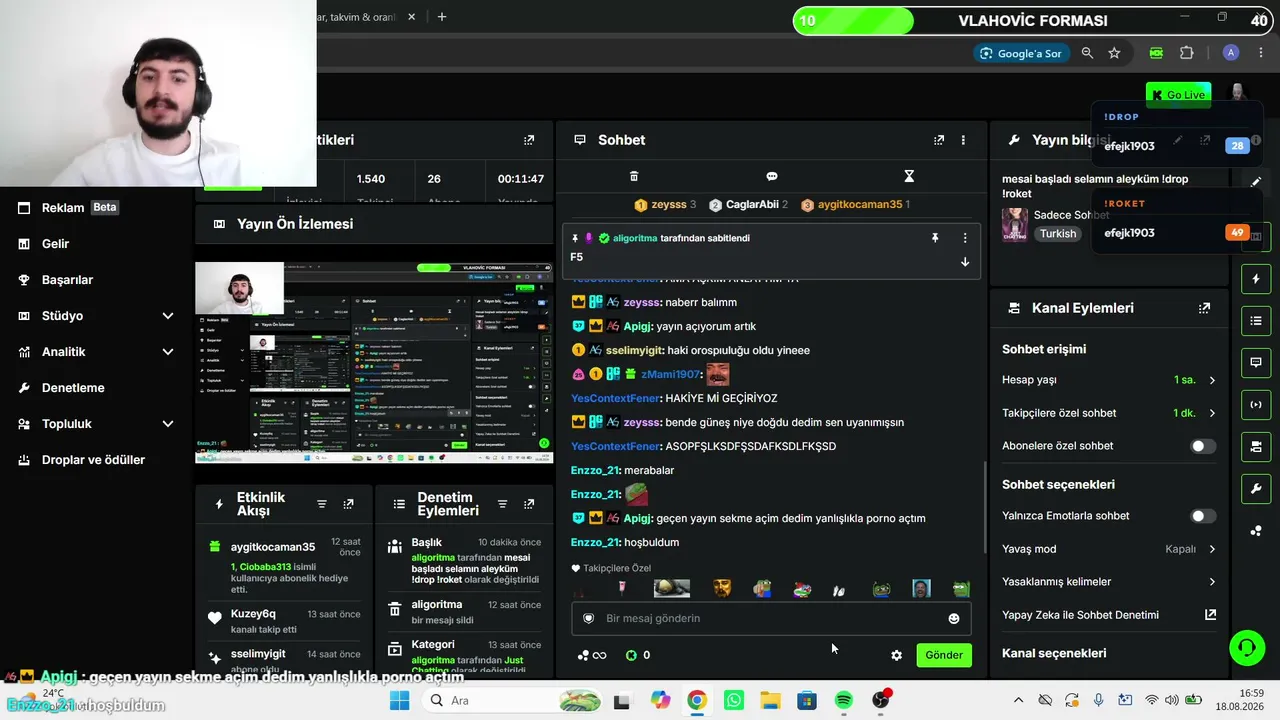1280x720 pixels.
Task: Pop out the Sohbet chat panel
Action: (x=939, y=140)
